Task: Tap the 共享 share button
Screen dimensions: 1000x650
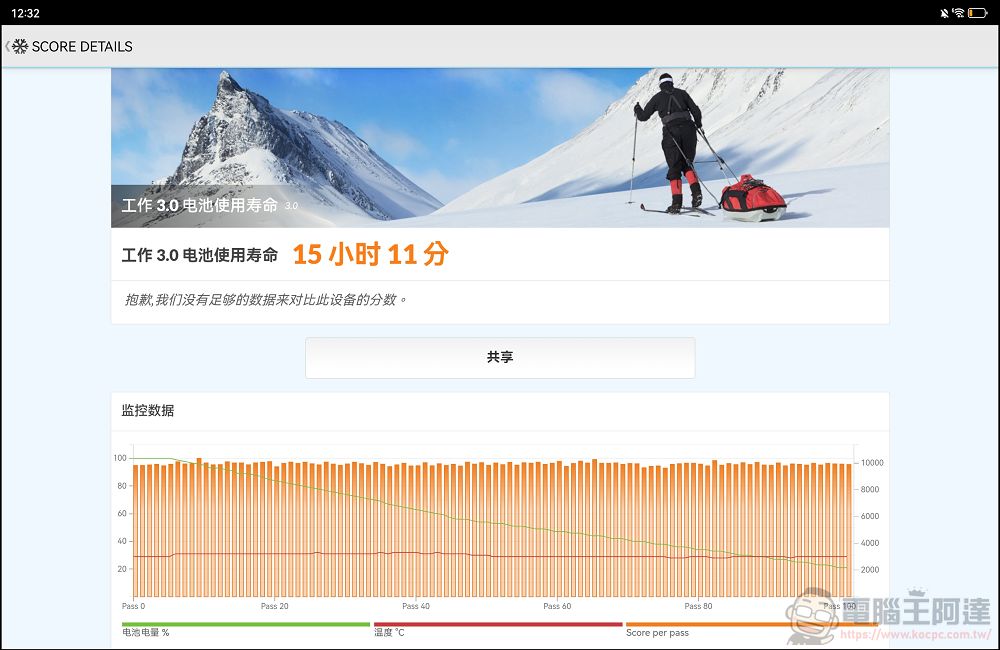Action: click(x=500, y=358)
